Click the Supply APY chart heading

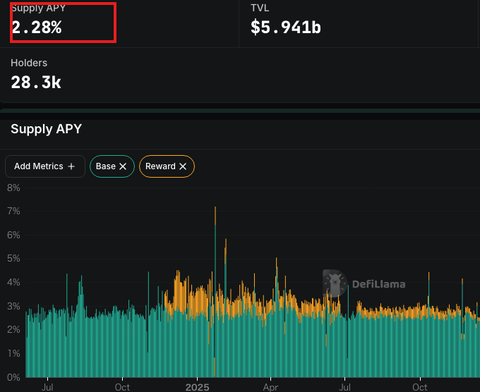click(x=46, y=129)
